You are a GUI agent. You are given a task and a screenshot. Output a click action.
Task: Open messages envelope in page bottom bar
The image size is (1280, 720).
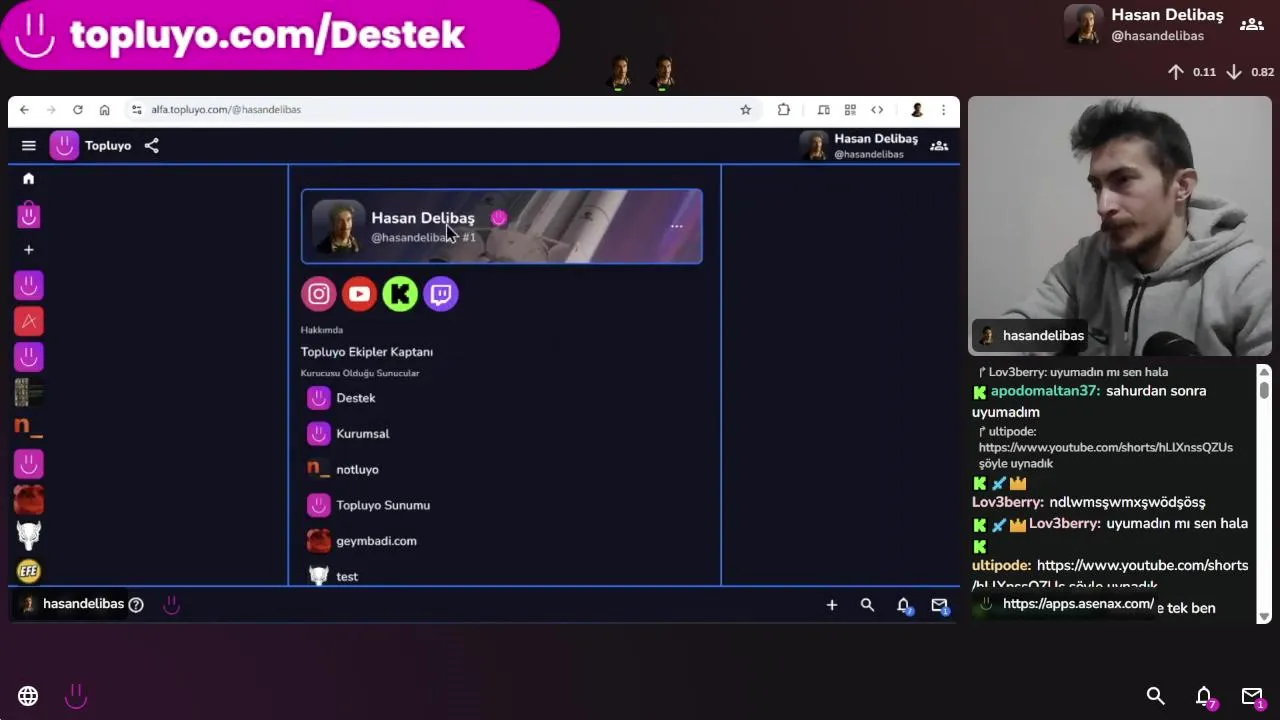939,605
